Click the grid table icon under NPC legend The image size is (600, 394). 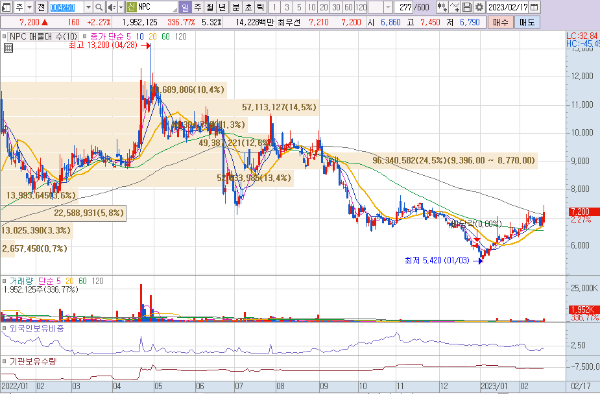click(x=8, y=48)
